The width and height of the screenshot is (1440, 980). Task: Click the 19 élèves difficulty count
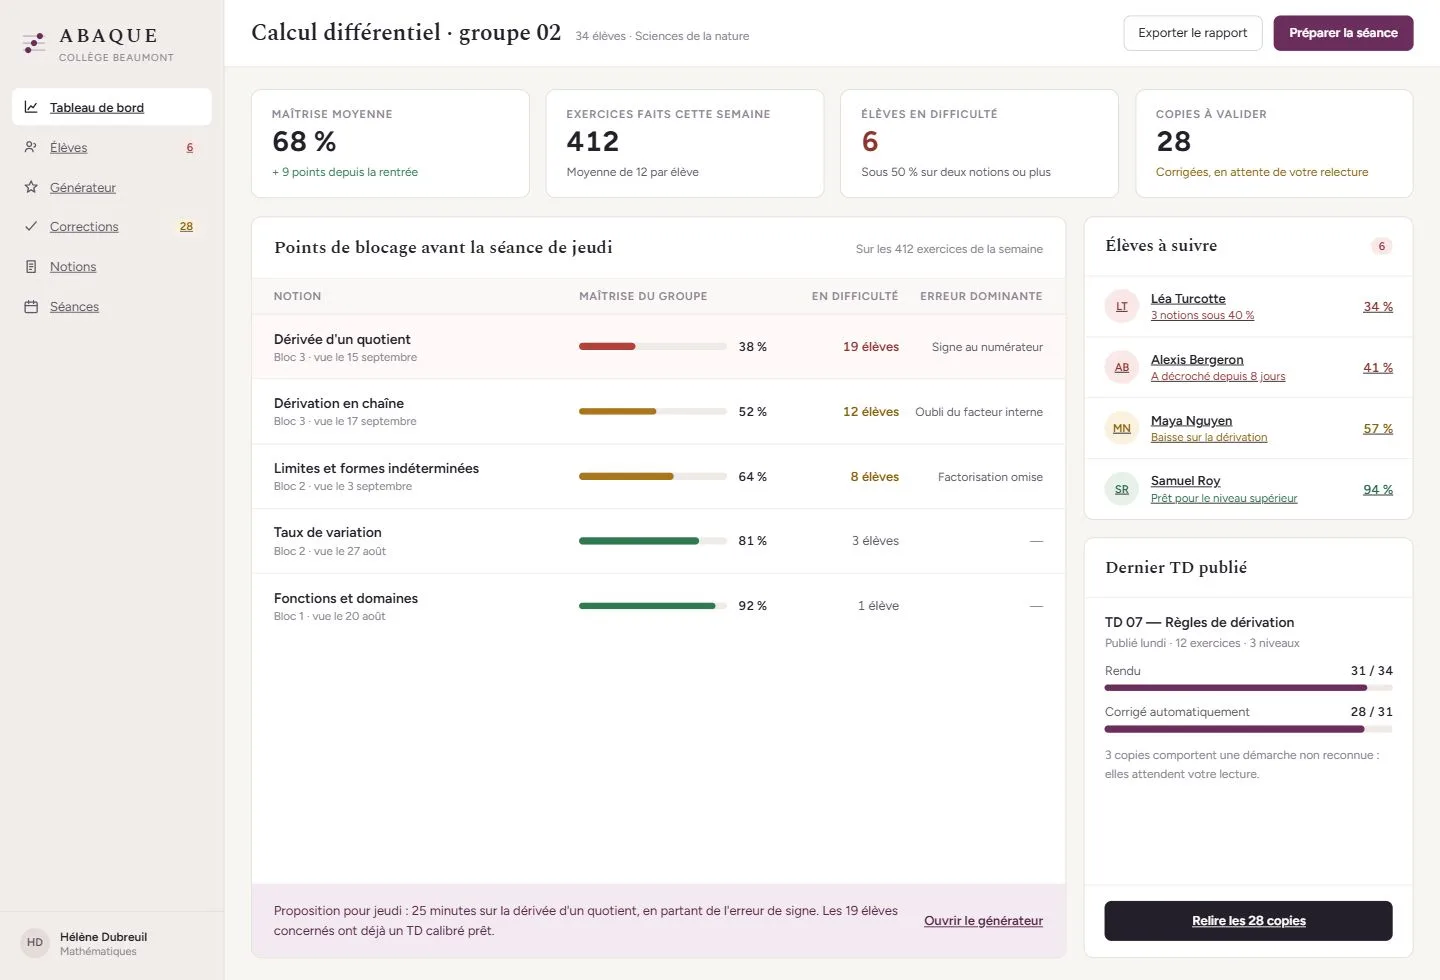point(871,347)
